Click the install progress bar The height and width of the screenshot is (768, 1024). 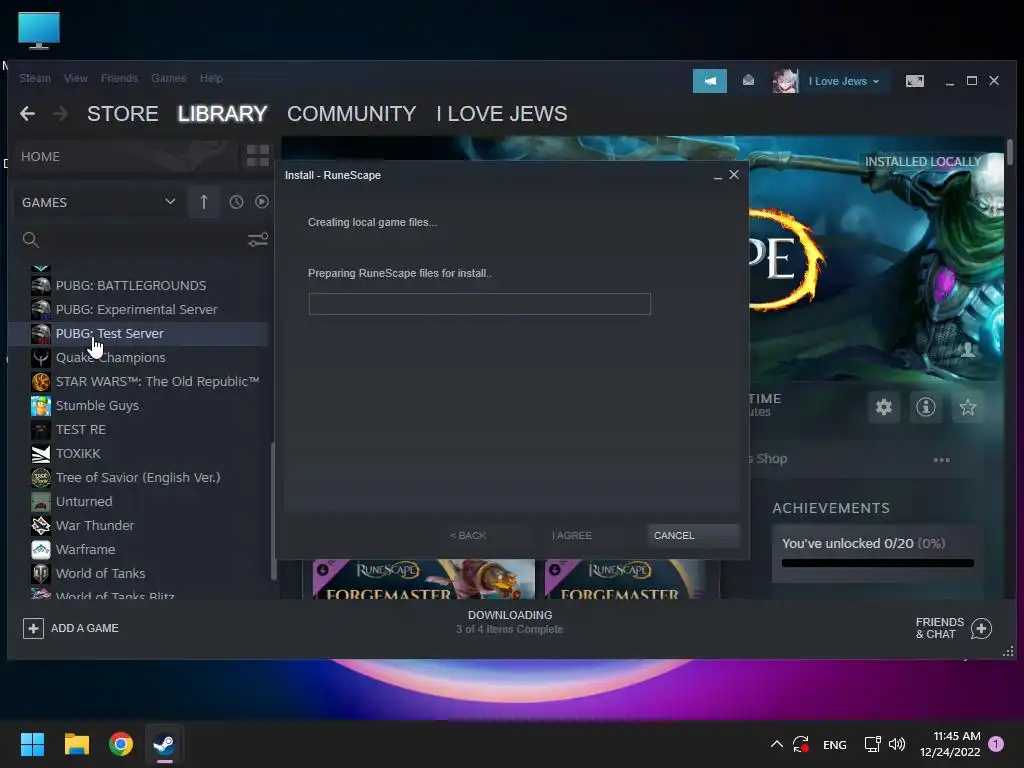(480, 304)
